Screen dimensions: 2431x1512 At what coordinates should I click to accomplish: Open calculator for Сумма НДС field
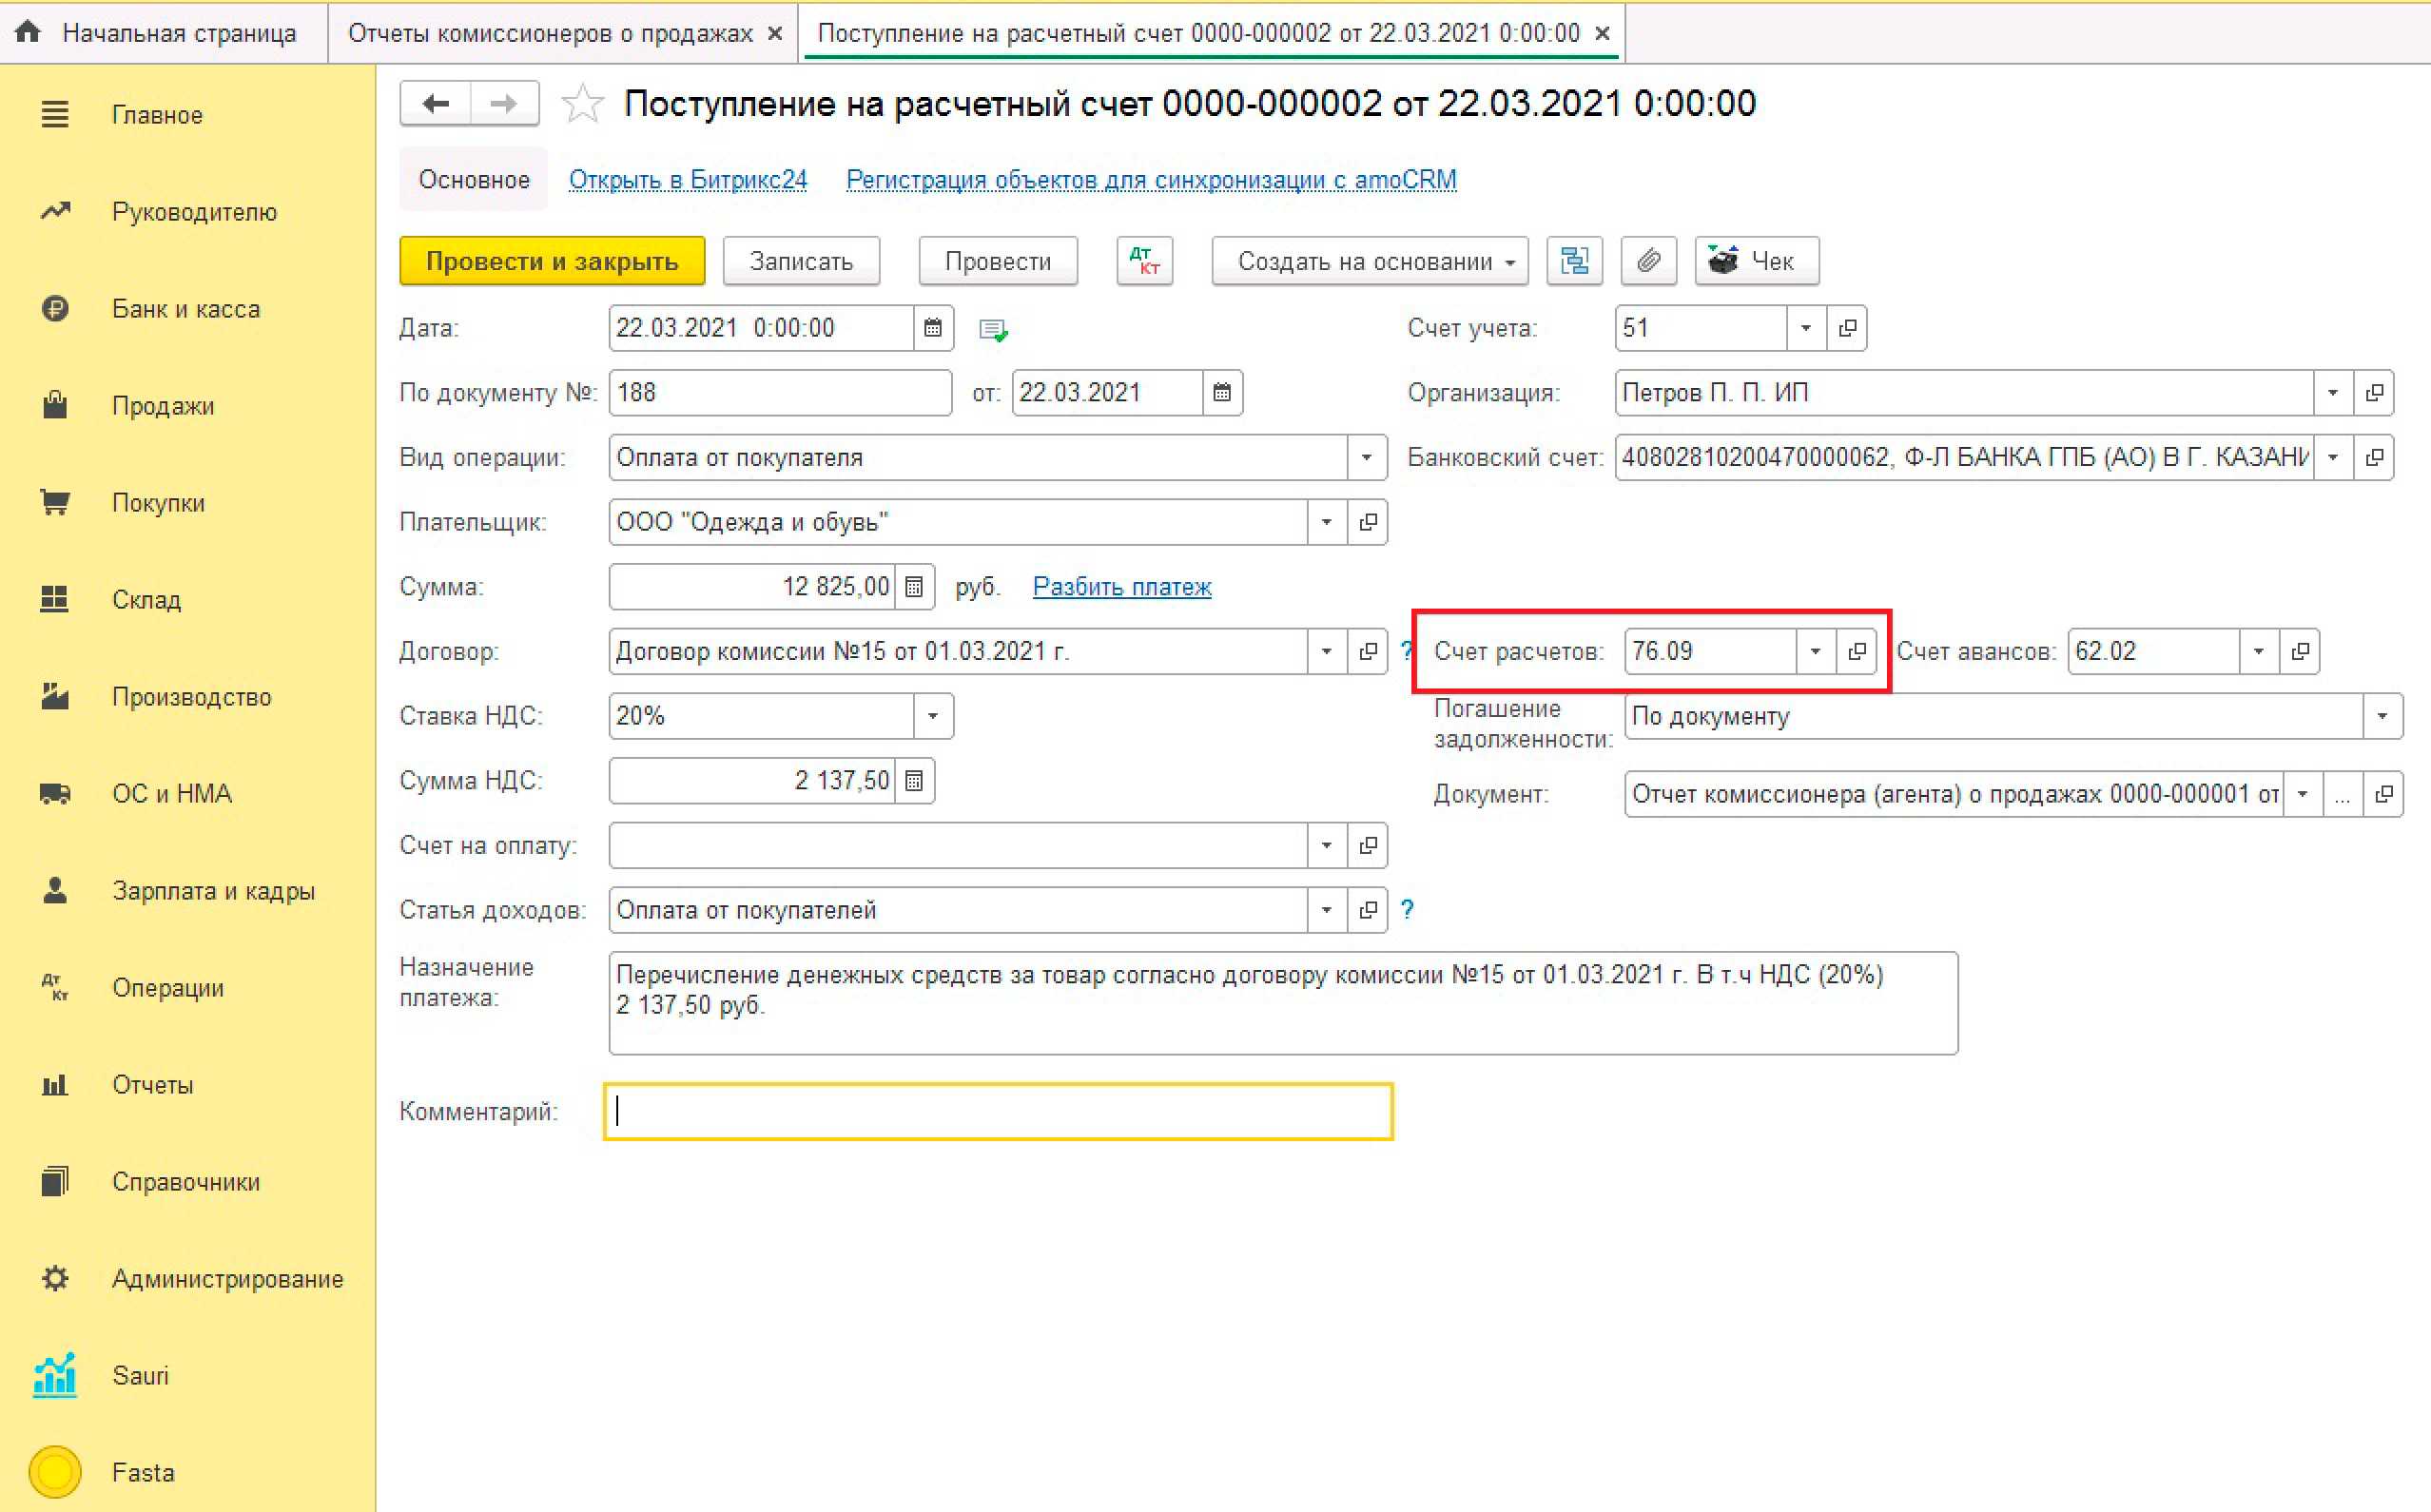click(x=914, y=781)
